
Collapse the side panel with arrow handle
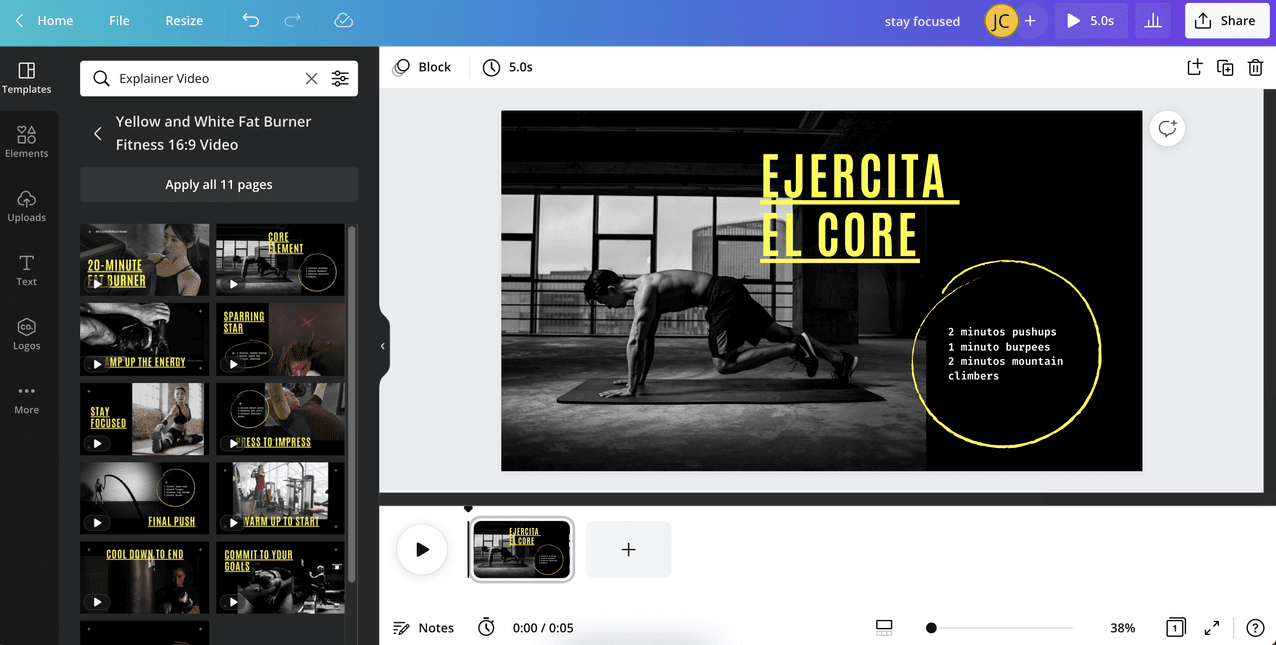tap(383, 346)
